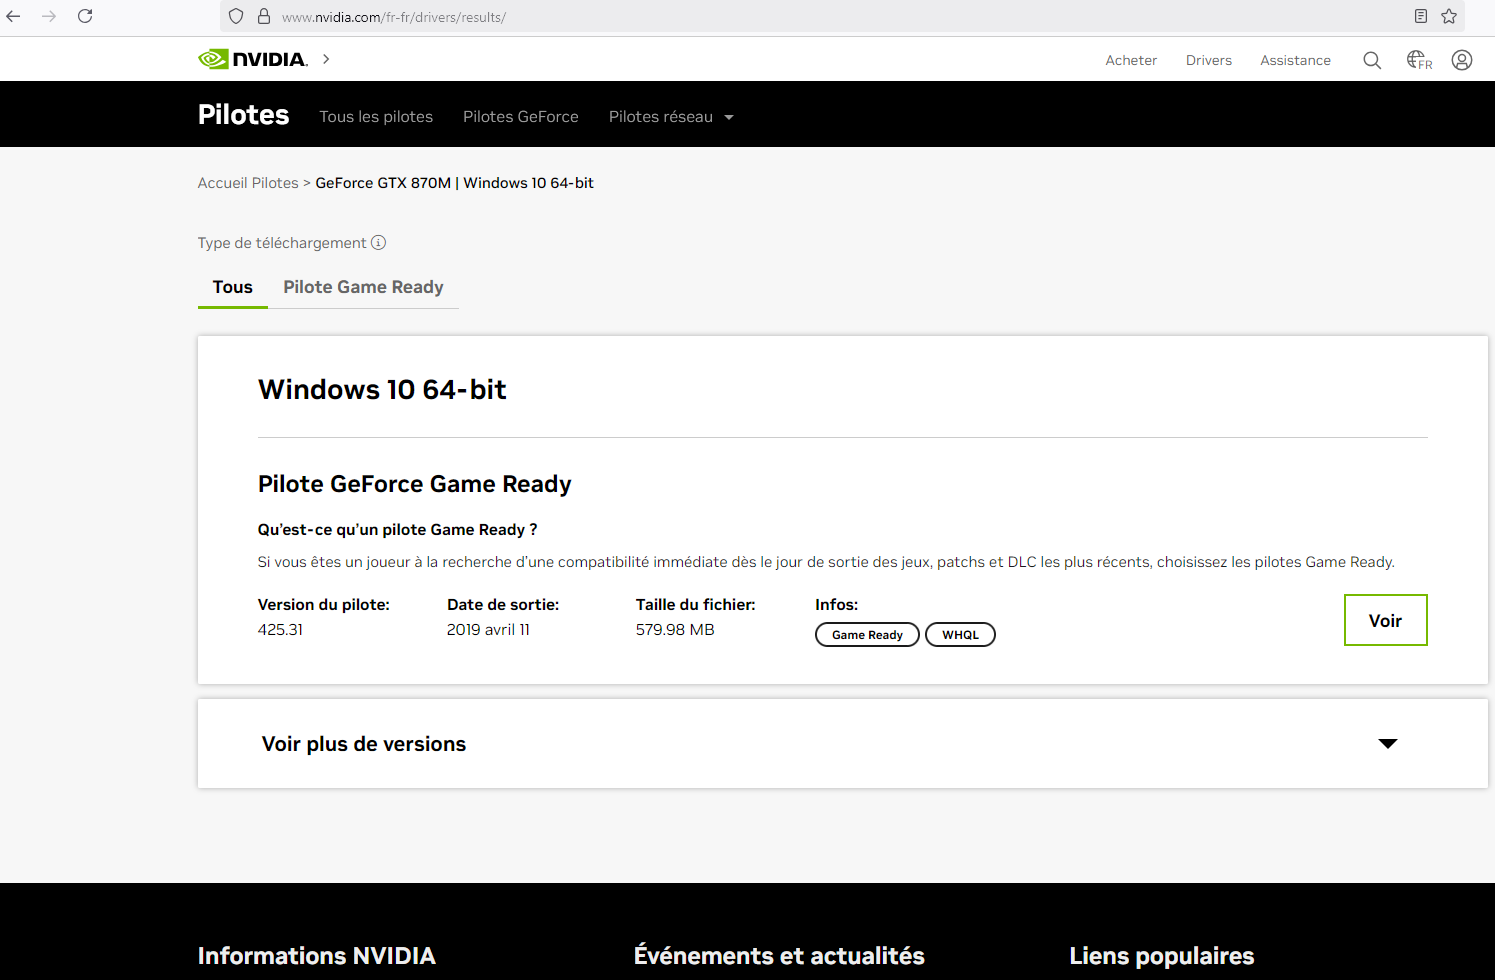
Task: Go to Tous les pilotes
Action: [376, 117]
